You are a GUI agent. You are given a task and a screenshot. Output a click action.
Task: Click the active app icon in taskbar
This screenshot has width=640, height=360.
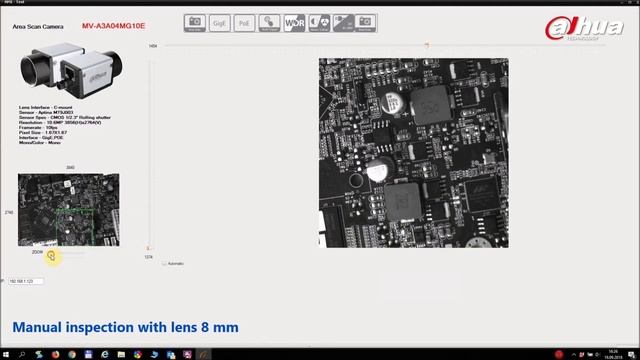pyautogui.click(x=204, y=355)
